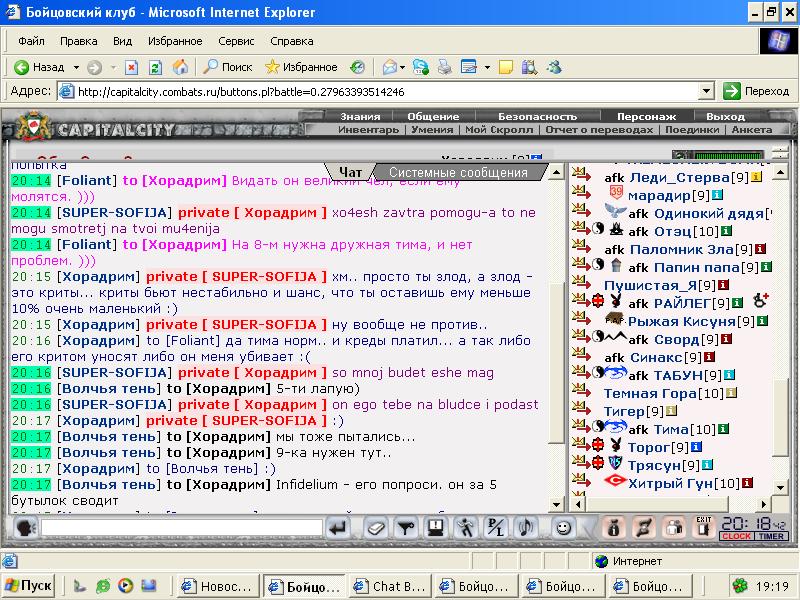Click the eraser icon to clear chat
This screenshot has width=800, height=600.
point(376,528)
